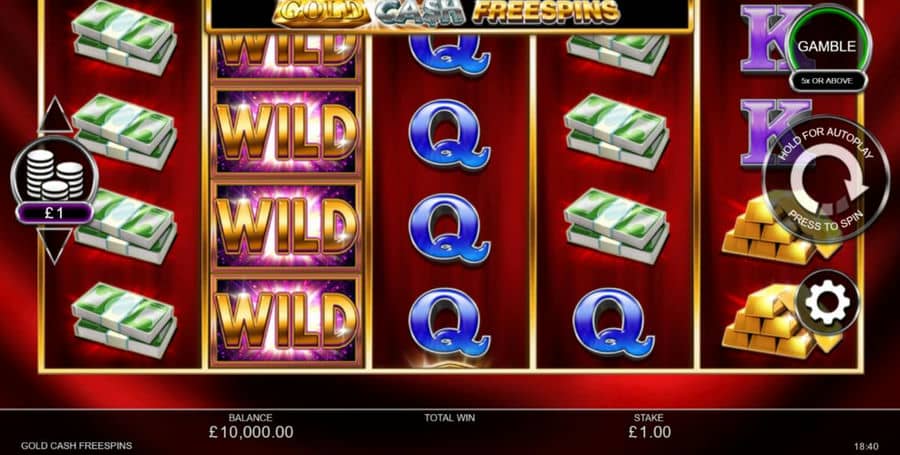Click the £1 stake value pill
Viewport: 900px width, 455px height.
55,213
